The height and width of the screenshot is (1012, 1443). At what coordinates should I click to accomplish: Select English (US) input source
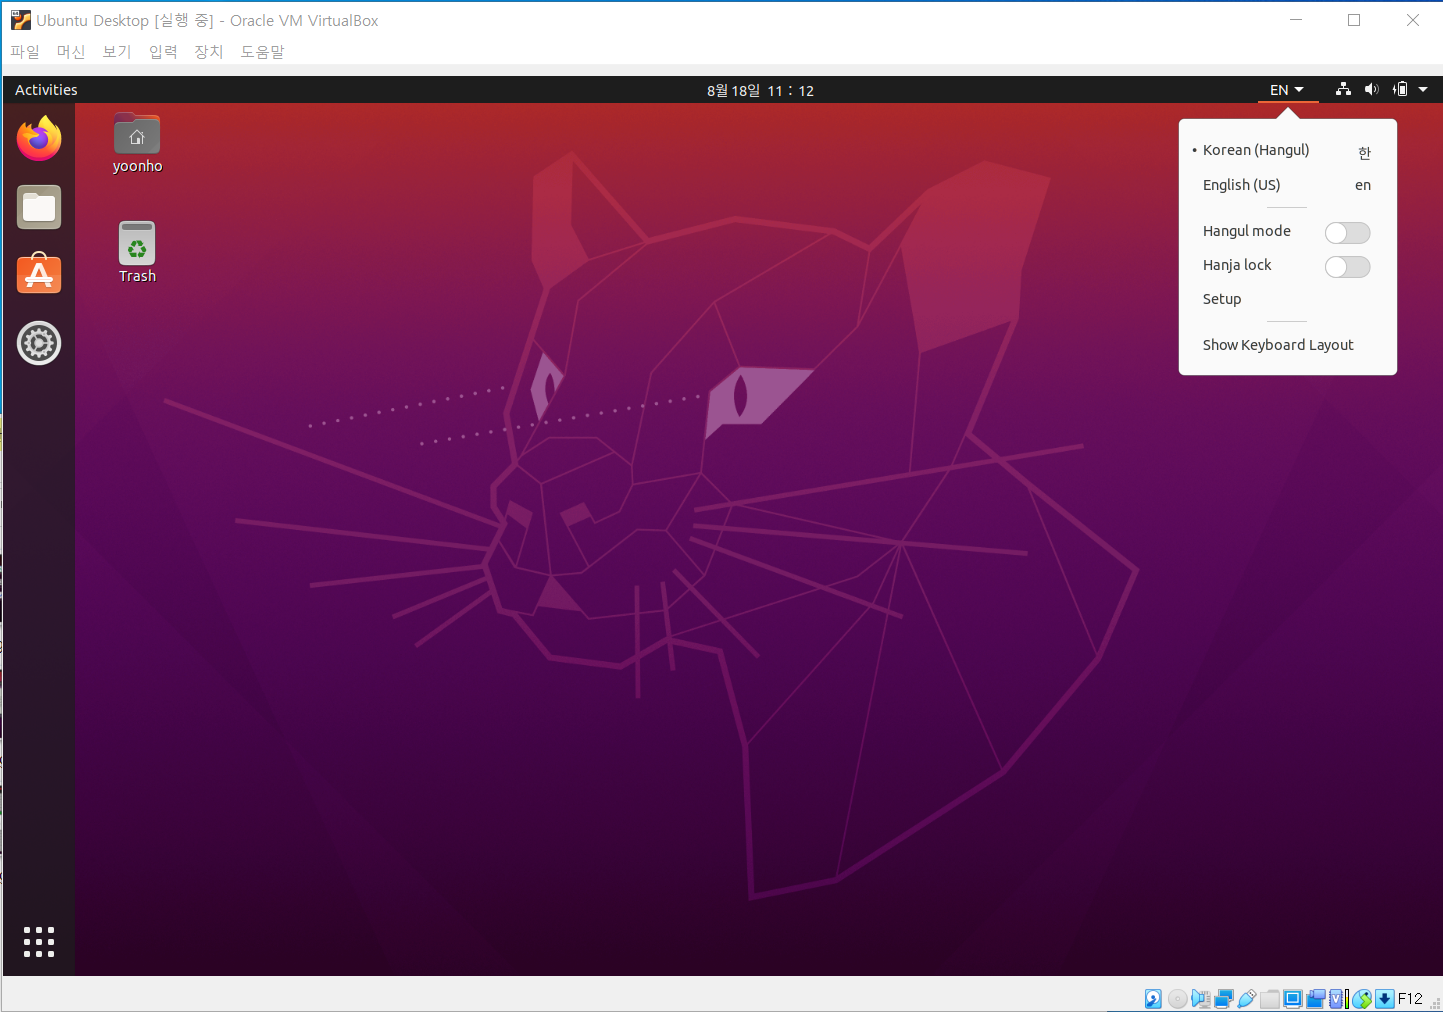[x=1287, y=185]
